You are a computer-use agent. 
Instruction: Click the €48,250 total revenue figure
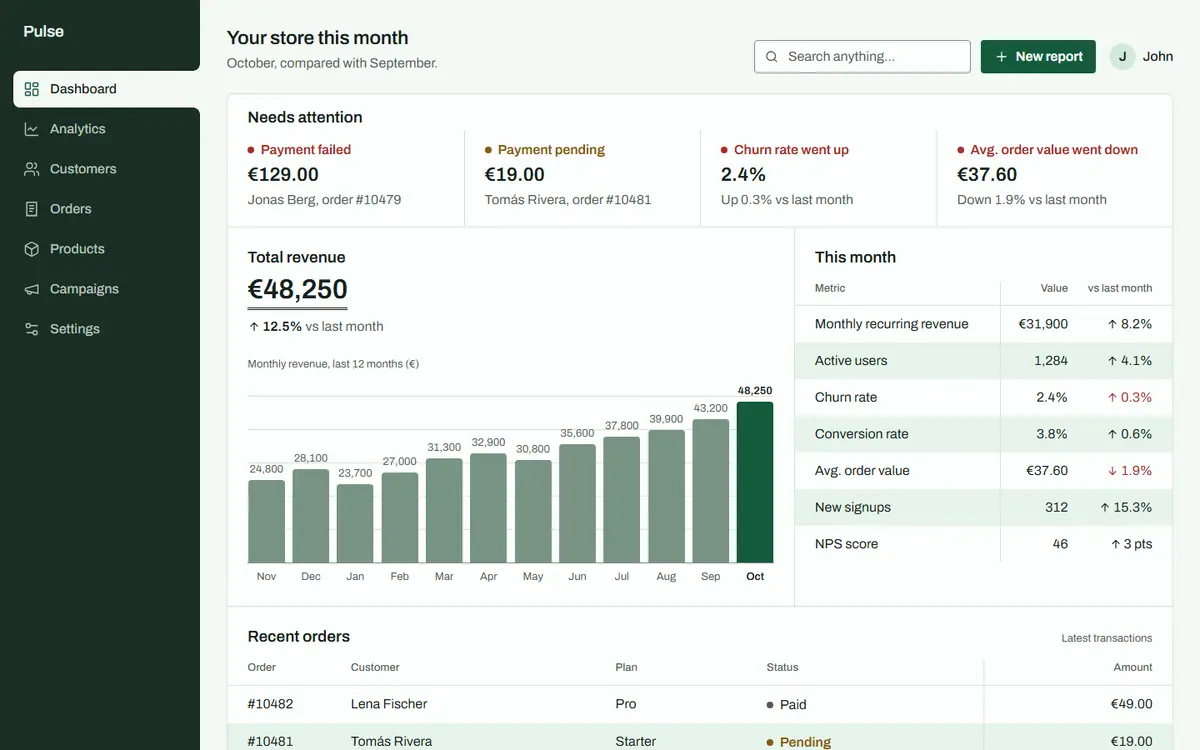[x=298, y=289]
